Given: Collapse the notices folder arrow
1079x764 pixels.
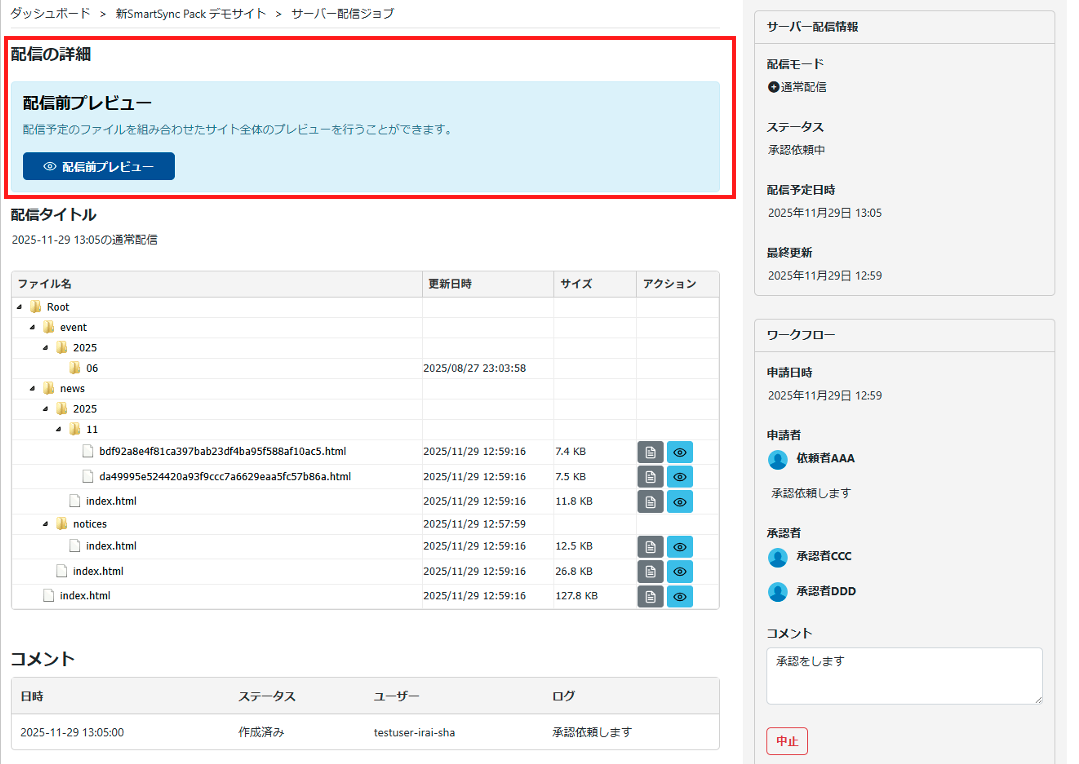Looking at the screenshot, I should [x=46, y=524].
